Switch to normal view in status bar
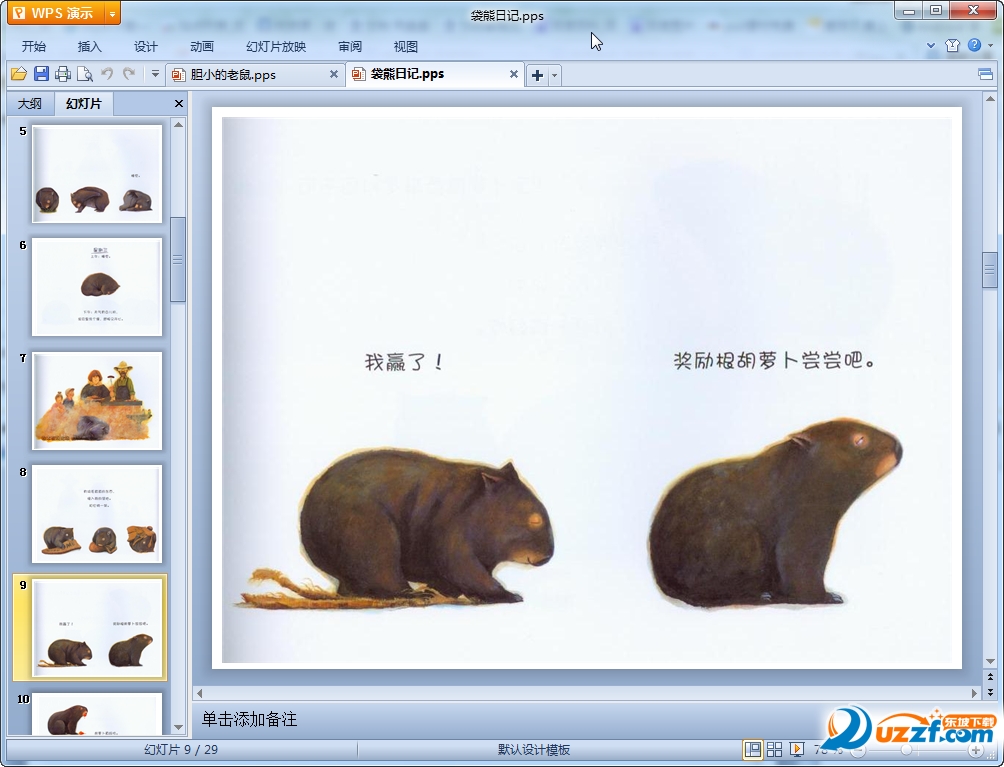 [x=752, y=749]
